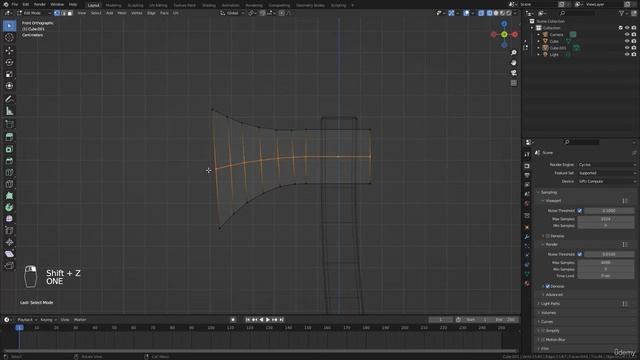Screen dimensions: 640x360
Task: Click the Render Max Samples field
Action: tap(606, 263)
